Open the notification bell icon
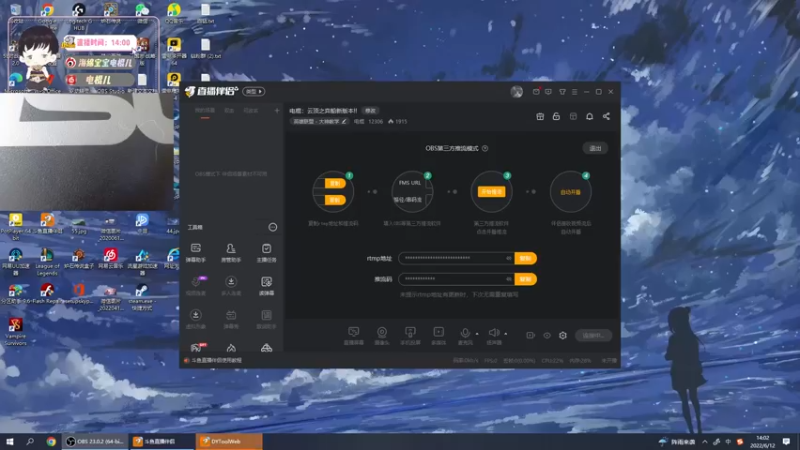The width and height of the screenshot is (800, 450). click(589, 116)
